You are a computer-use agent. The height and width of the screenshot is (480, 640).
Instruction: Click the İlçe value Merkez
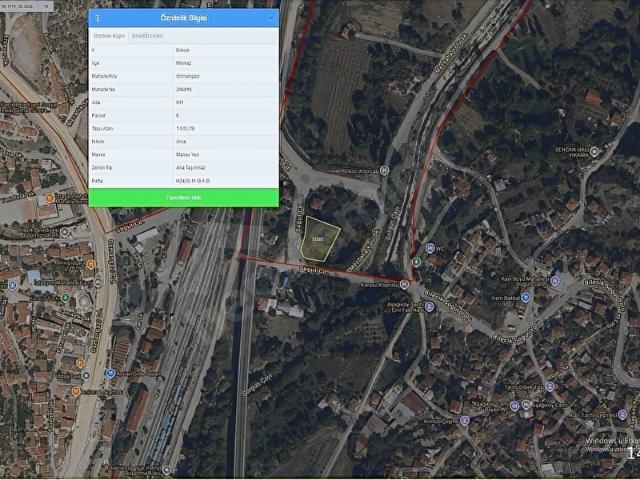click(183, 63)
